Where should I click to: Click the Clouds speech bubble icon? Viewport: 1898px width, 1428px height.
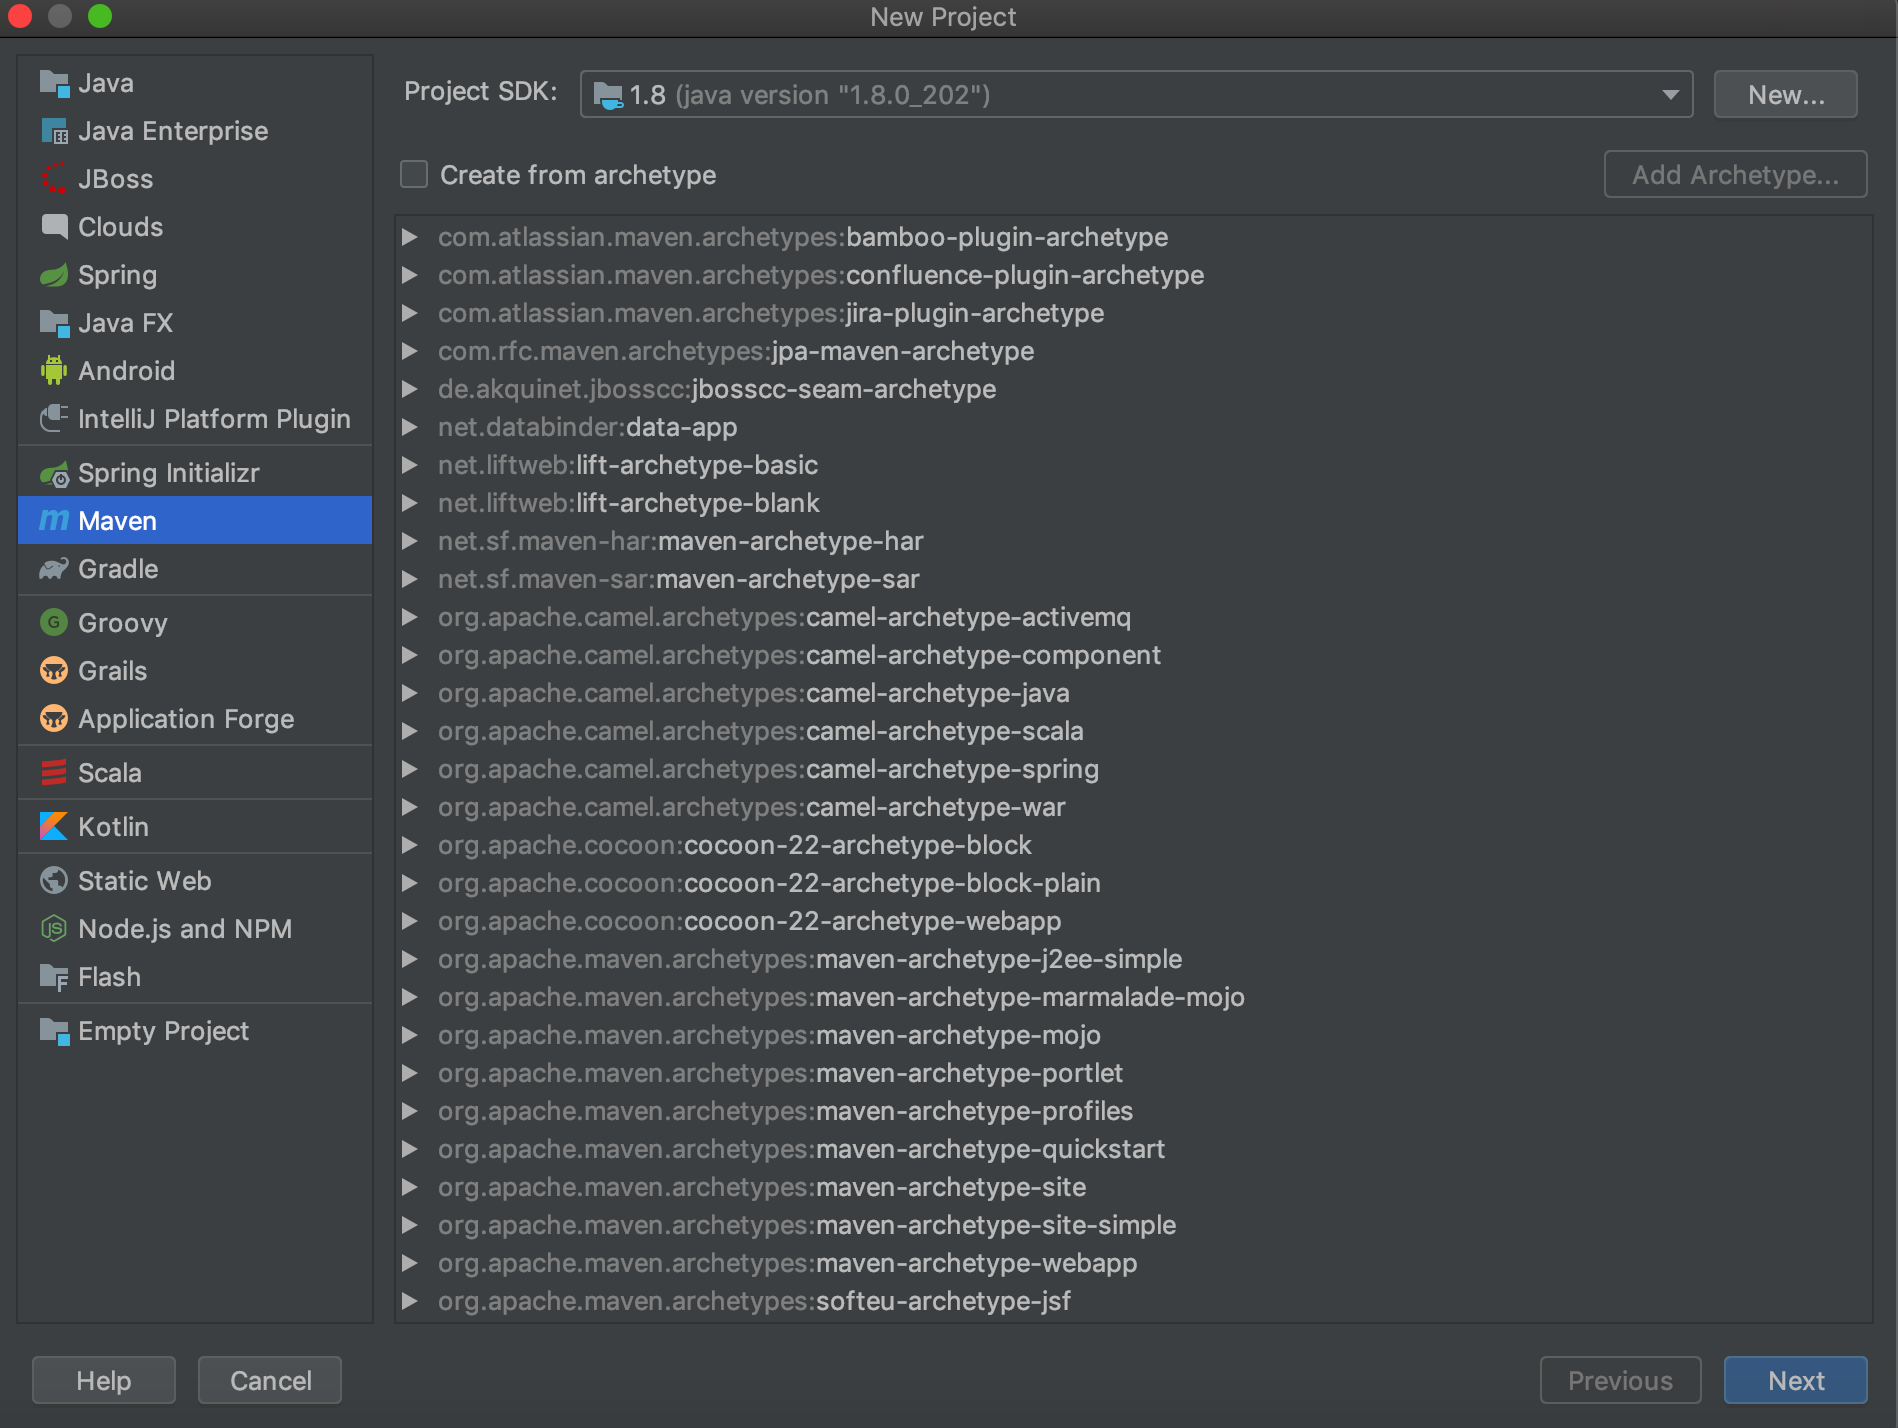(54, 227)
